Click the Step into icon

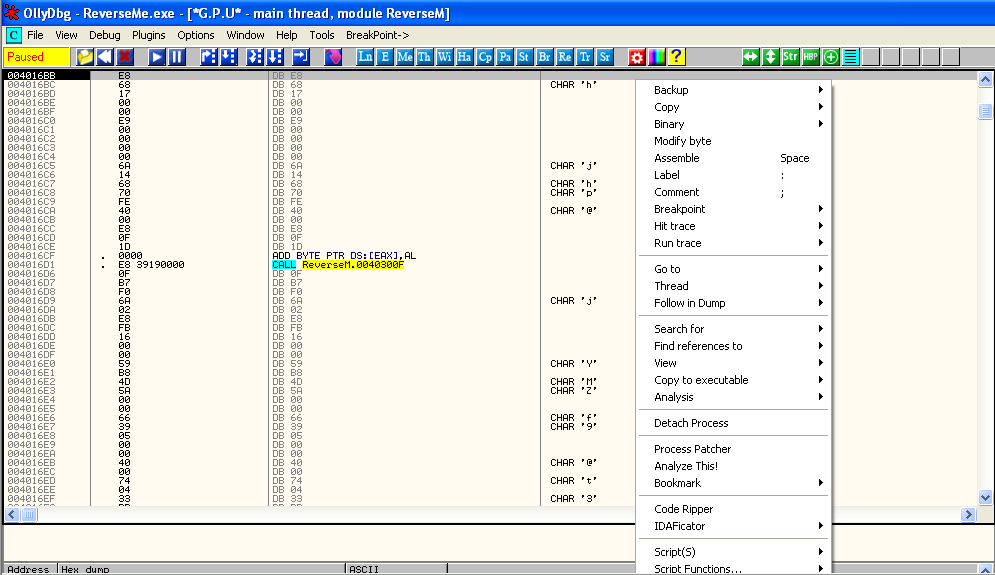[208, 57]
